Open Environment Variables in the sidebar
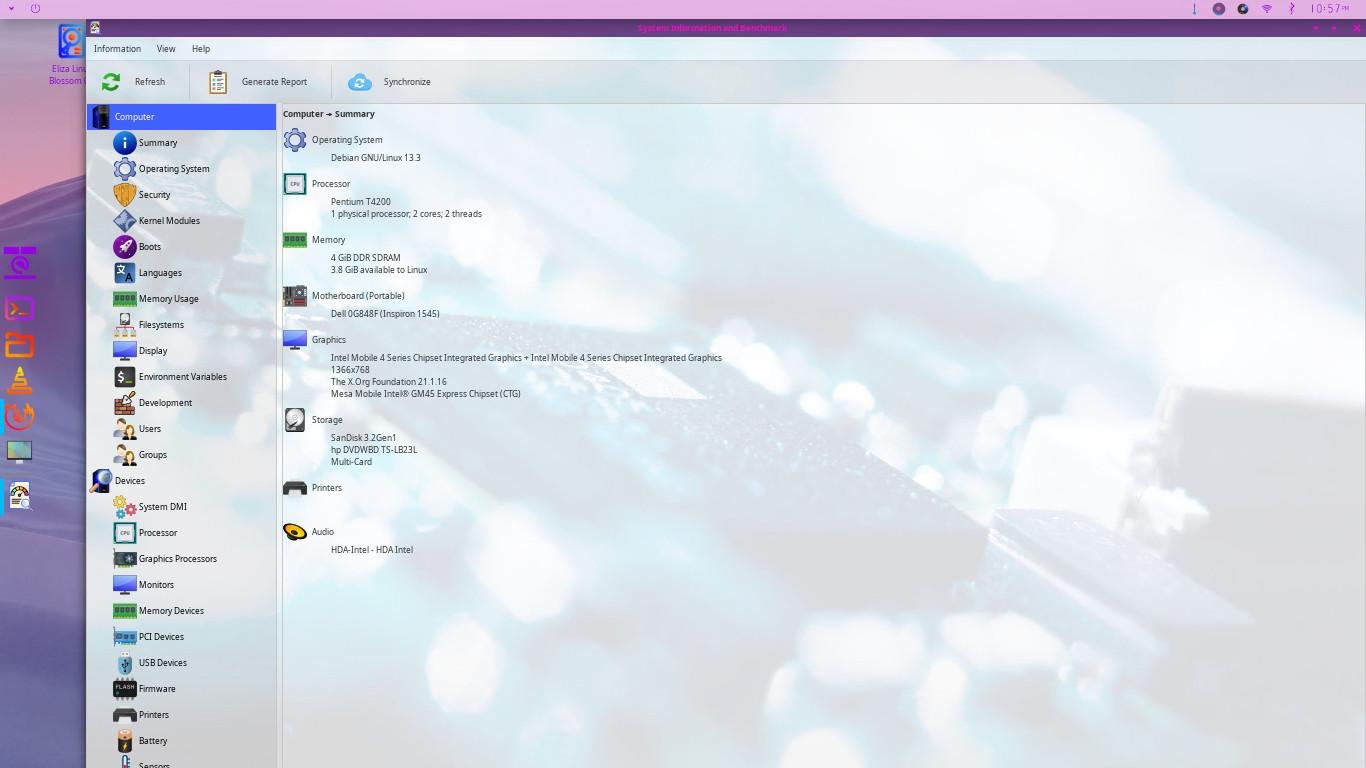This screenshot has height=768, width=1366. click(x=182, y=377)
